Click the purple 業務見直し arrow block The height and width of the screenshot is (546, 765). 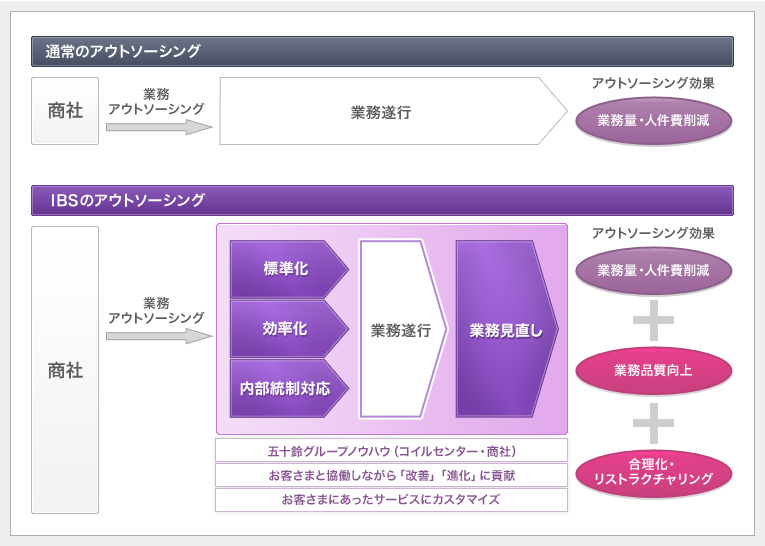[x=505, y=329]
